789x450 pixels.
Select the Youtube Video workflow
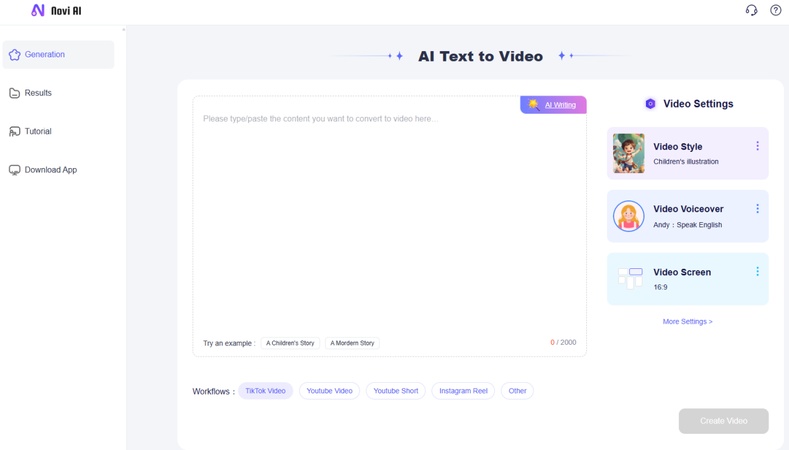(x=329, y=391)
